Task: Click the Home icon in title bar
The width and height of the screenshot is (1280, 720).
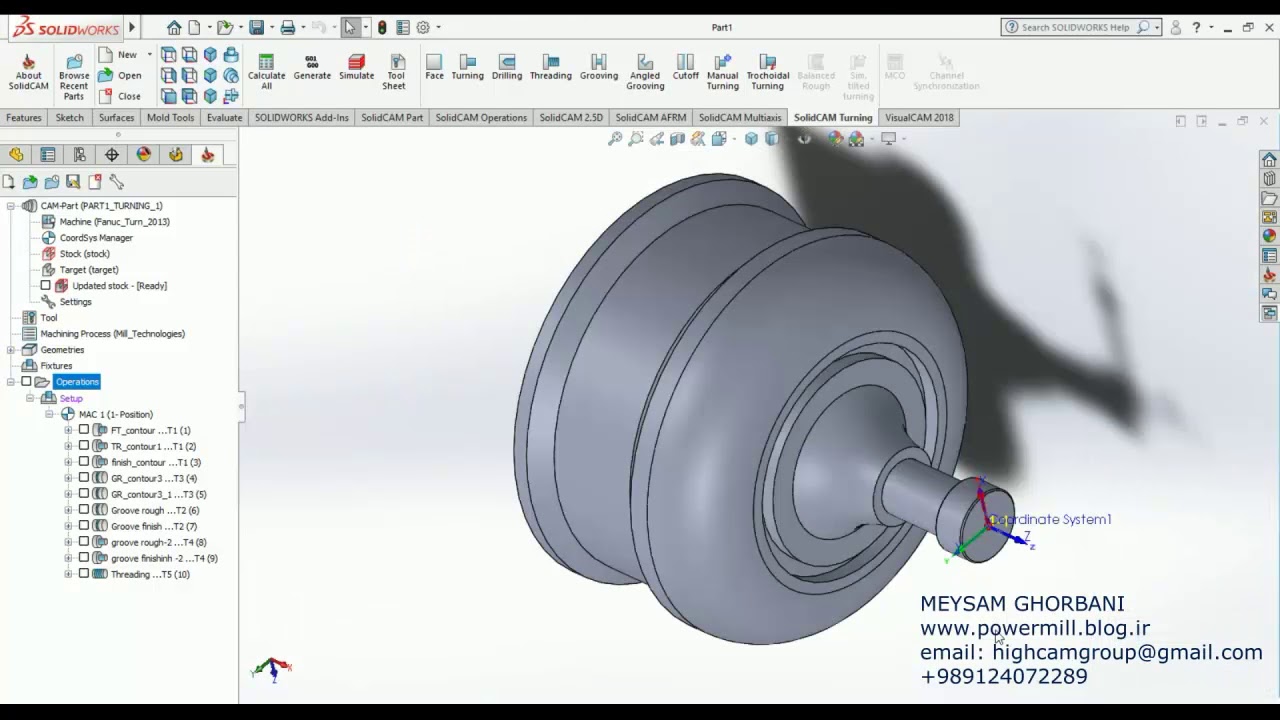Action: click(174, 28)
